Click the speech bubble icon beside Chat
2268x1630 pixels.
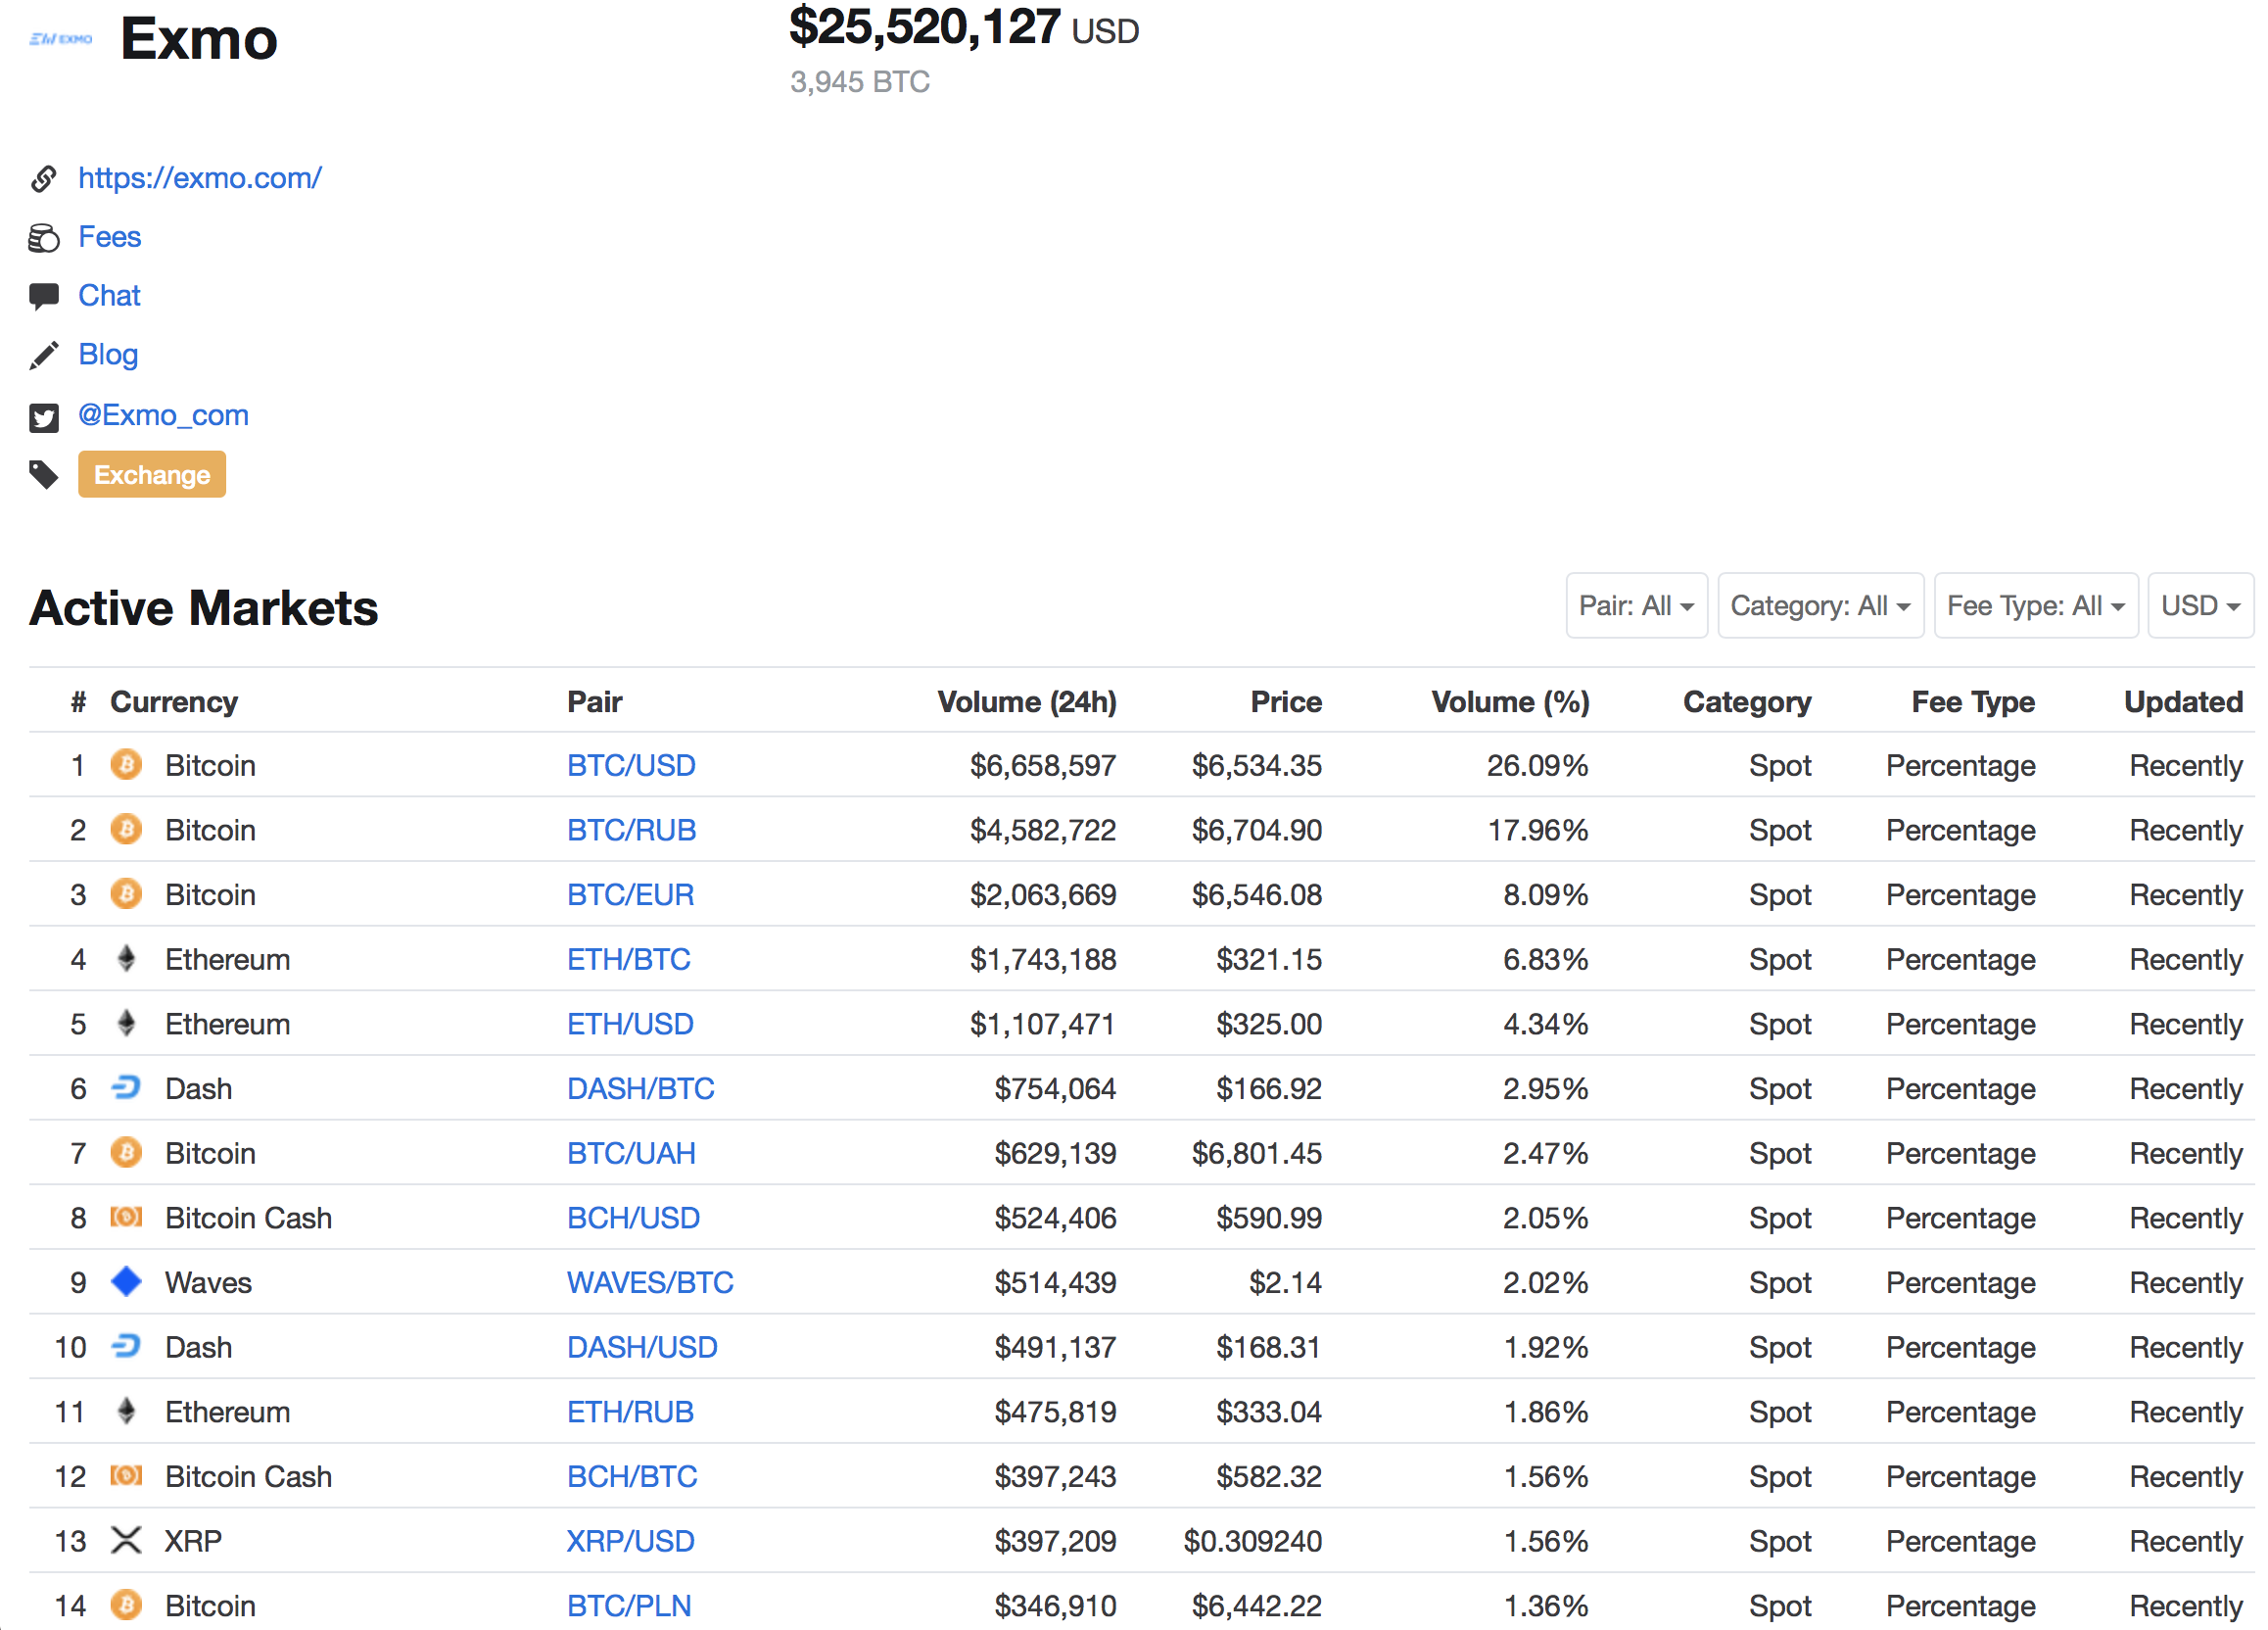[x=43, y=297]
